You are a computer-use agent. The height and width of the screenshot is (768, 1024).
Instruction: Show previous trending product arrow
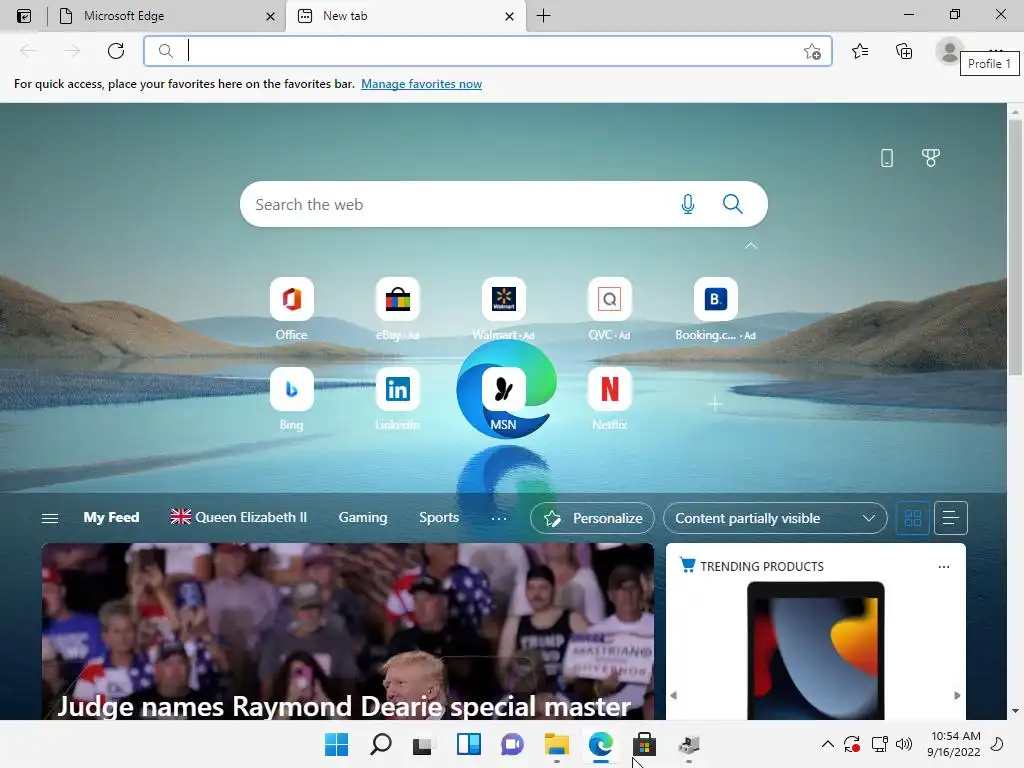pos(674,695)
